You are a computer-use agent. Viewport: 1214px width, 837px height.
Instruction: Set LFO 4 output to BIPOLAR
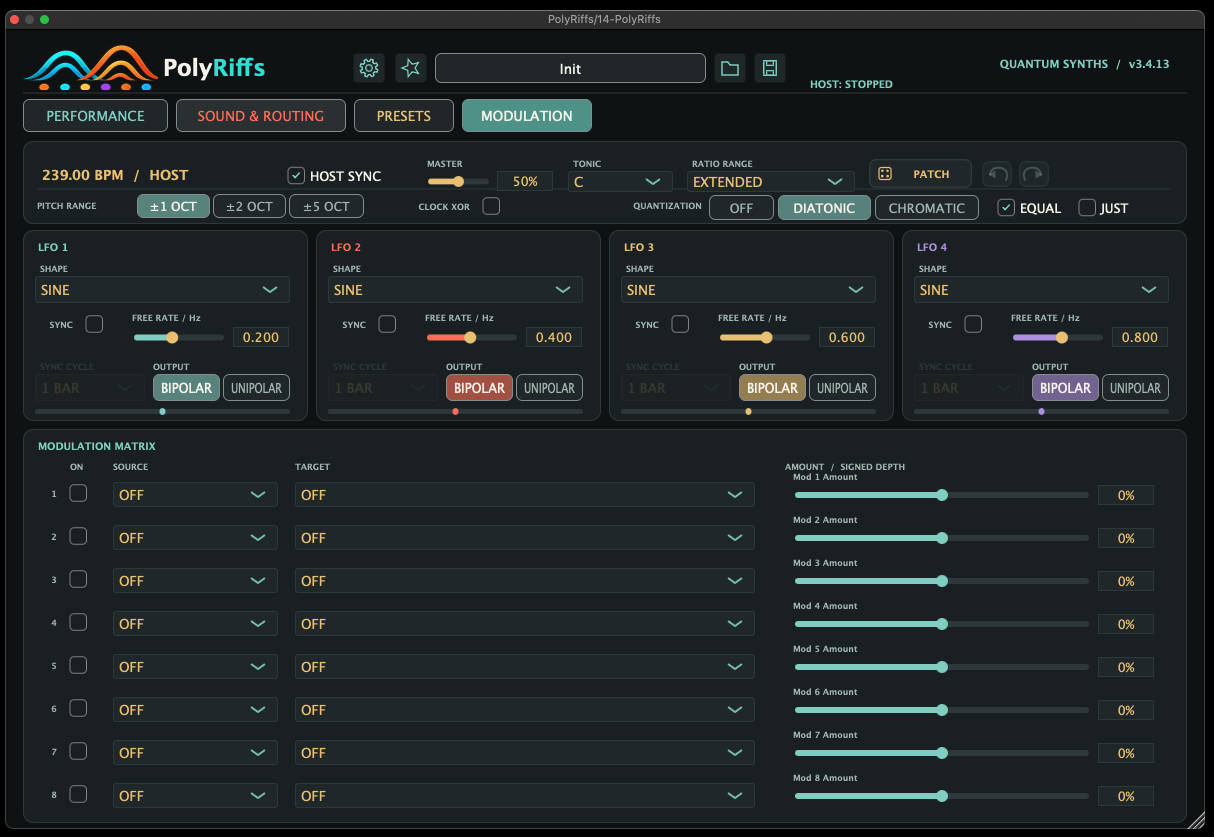pyautogui.click(x=1066, y=388)
